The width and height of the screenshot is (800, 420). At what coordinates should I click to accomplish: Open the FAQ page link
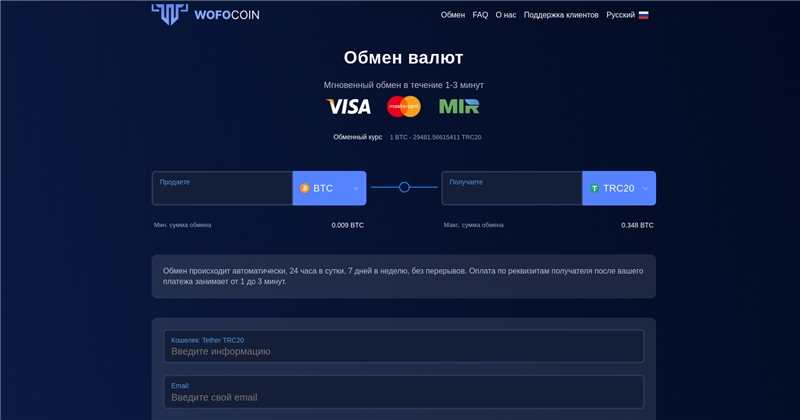point(480,15)
